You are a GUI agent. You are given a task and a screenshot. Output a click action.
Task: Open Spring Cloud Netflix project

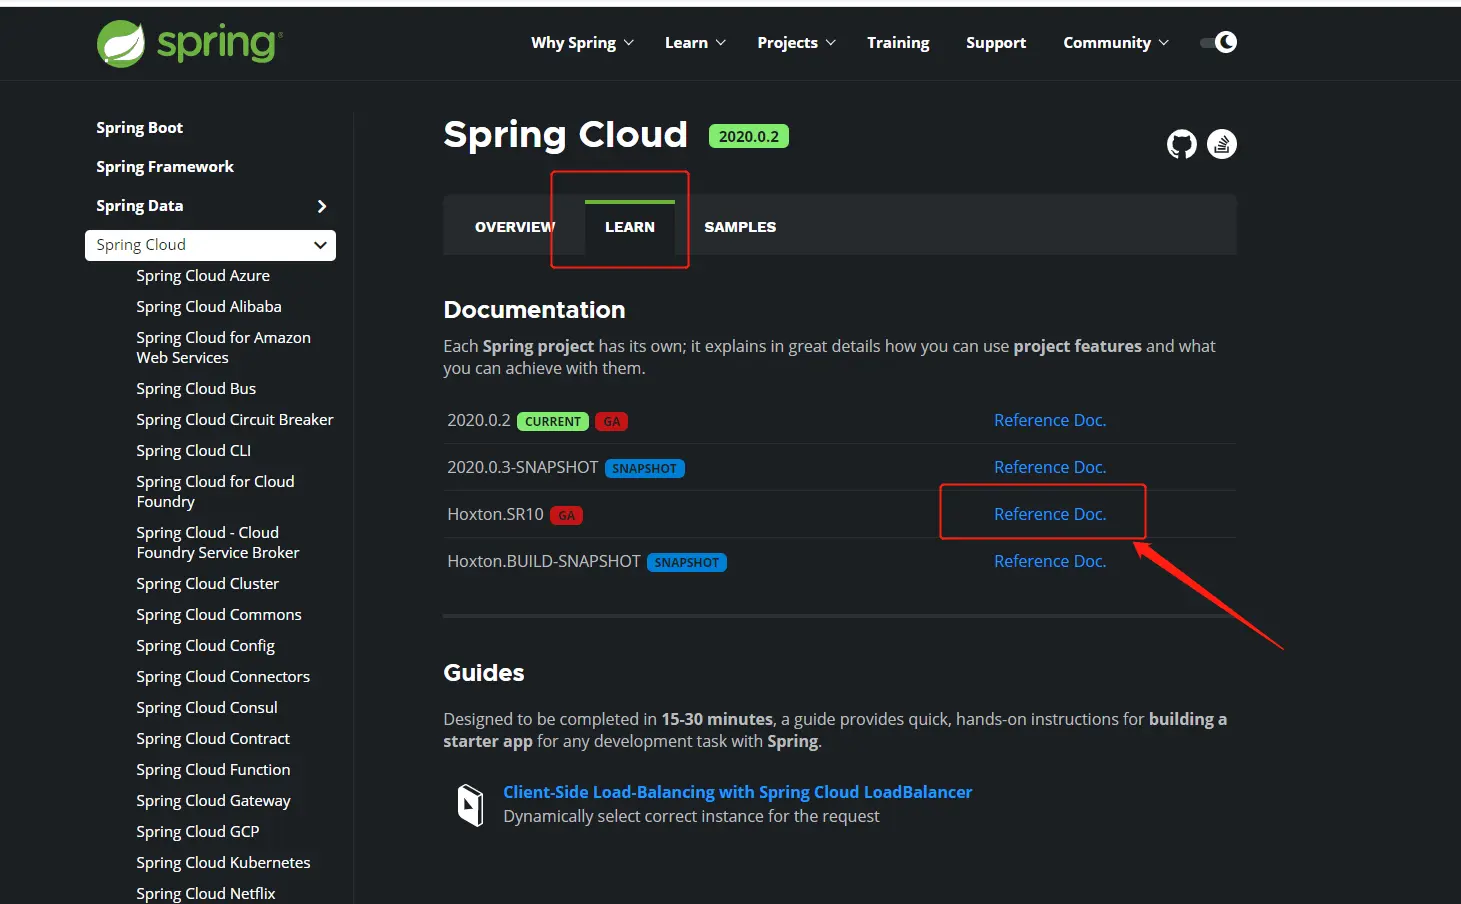pyautogui.click(x=206, y=894)
